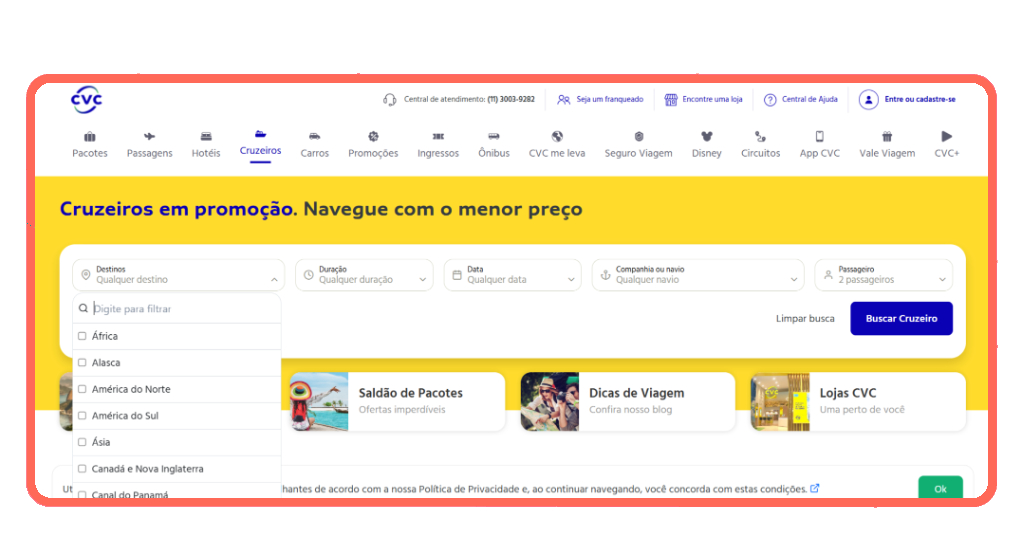The height and width of the screenshot is (536, 1024).
Task: Collapse the Destinos dropdown
Action: [178, 275]
